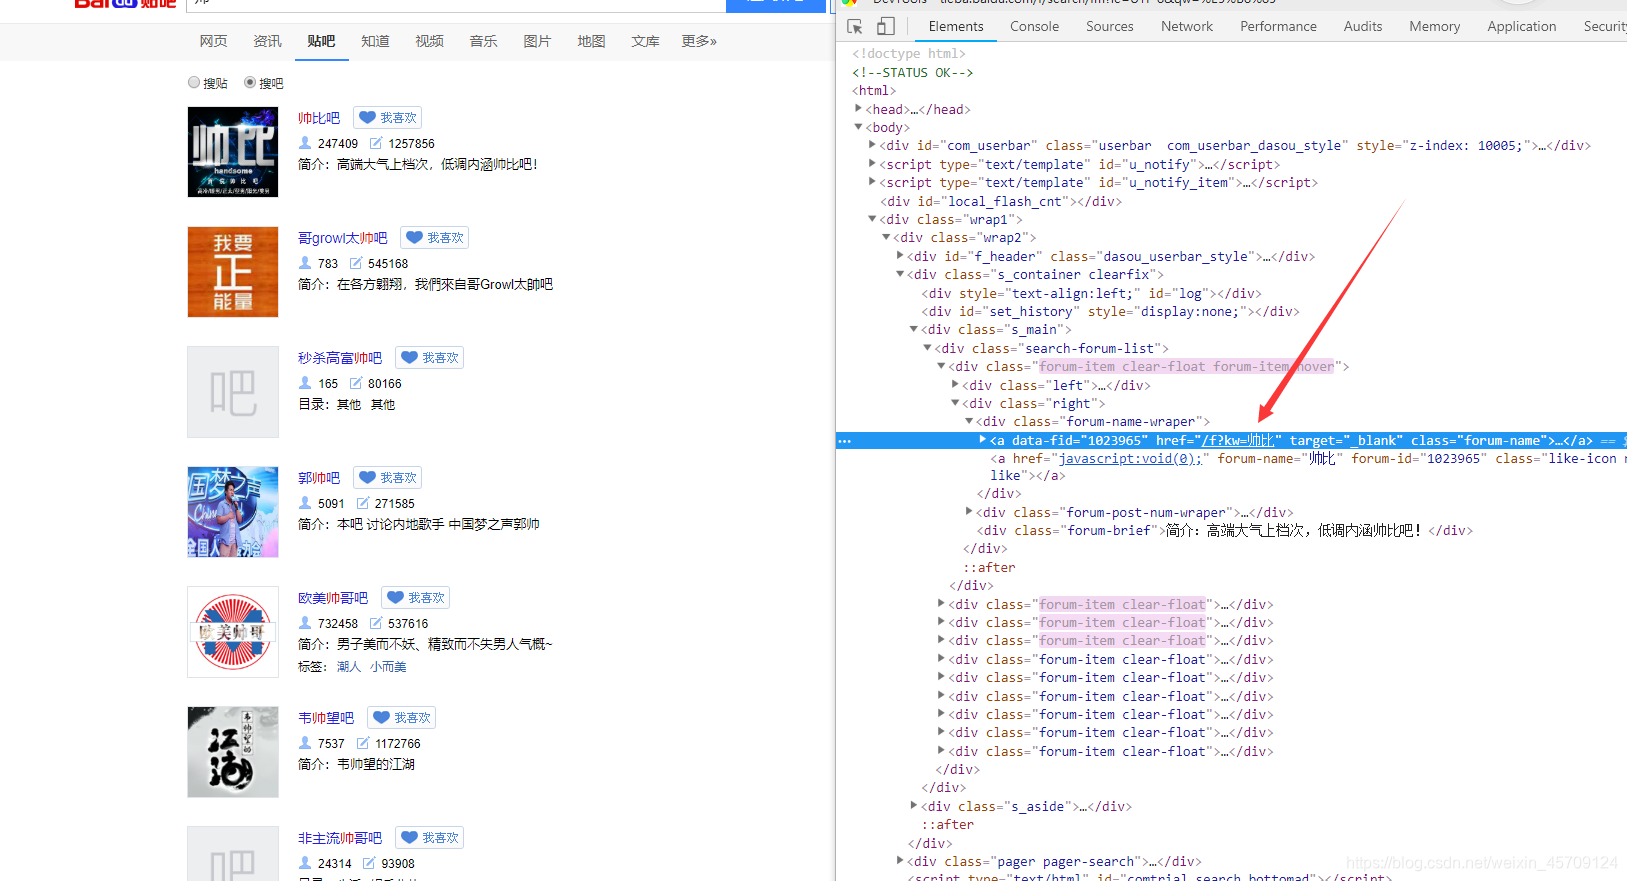Open the Network tab in DevTools
The height and width of the screenshot is (881, 1627).
[x=1187, y=27]
